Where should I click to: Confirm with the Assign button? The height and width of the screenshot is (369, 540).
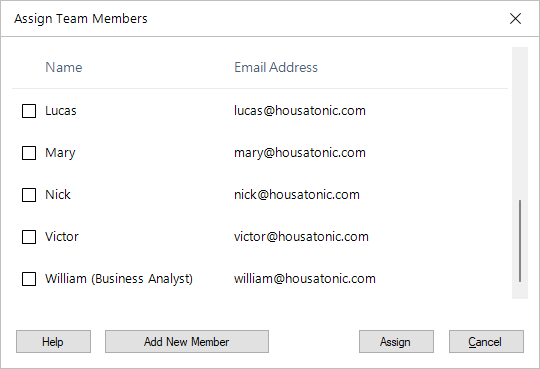[x=396, y=342]
